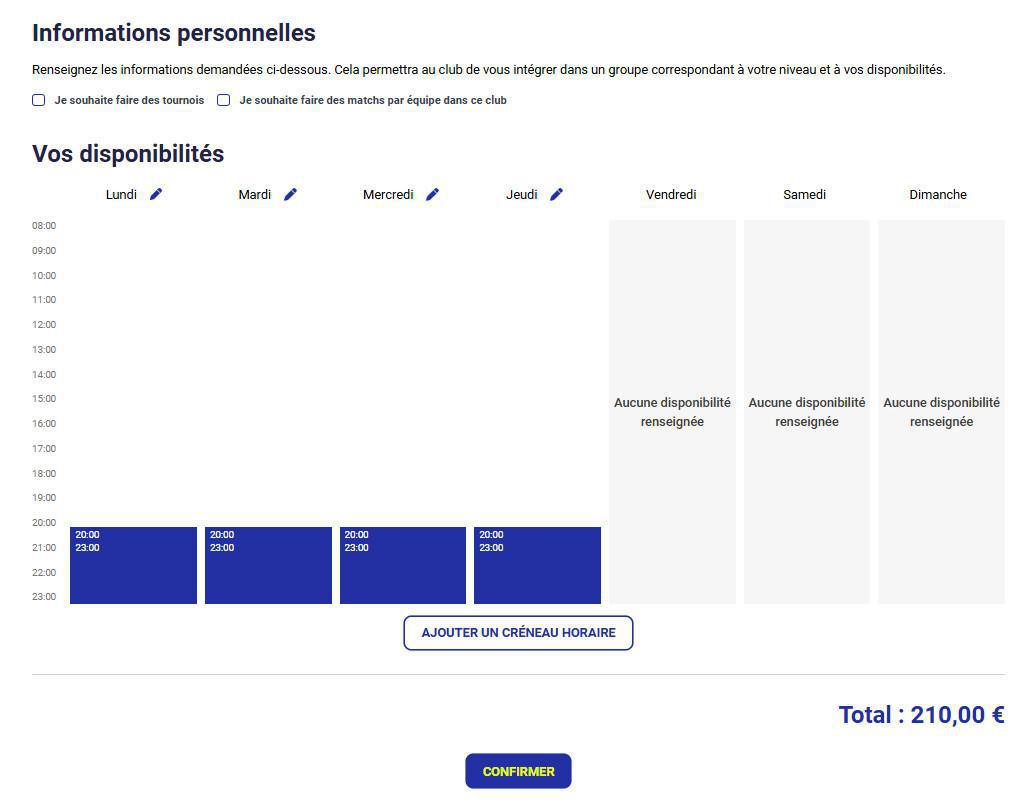Select the Lundi 20:00-23:00 slot block

pos(133,565)
